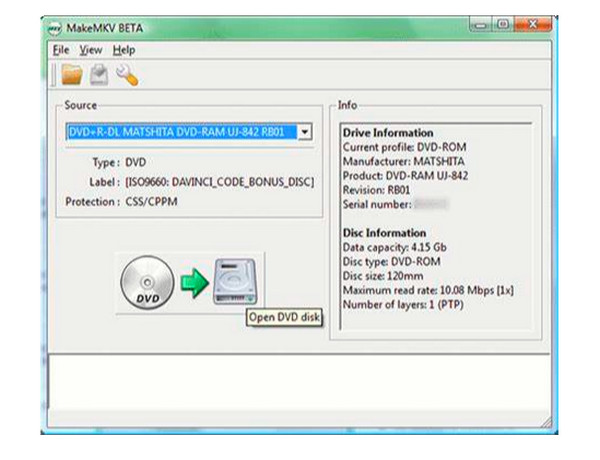Click the Drive Information heading
This screenshot has width=600, height=460.
pos(388,133)
